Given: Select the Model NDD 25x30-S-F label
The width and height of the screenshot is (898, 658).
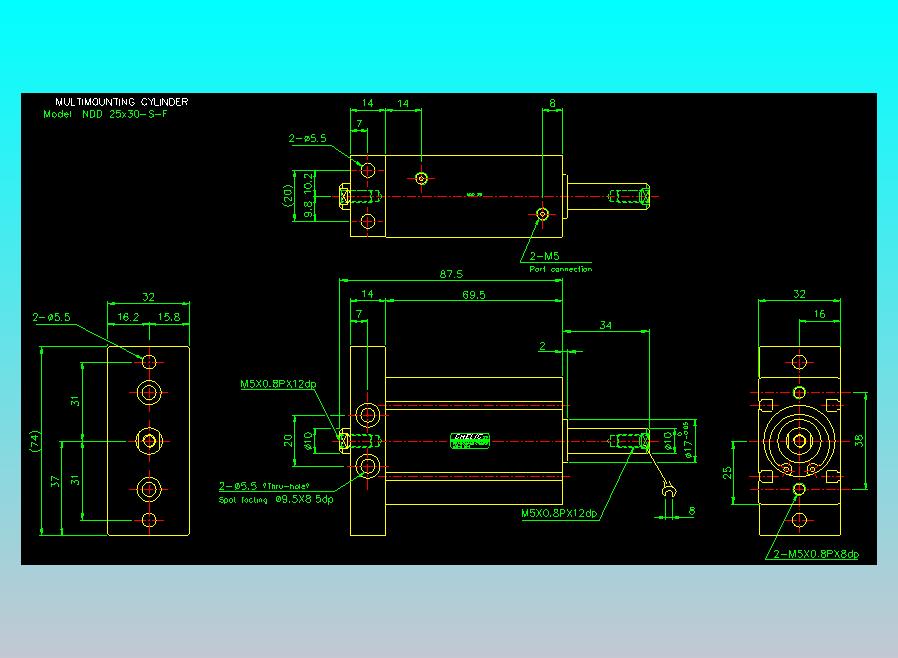Looking at the screenshot, I should tap(105, 114).
